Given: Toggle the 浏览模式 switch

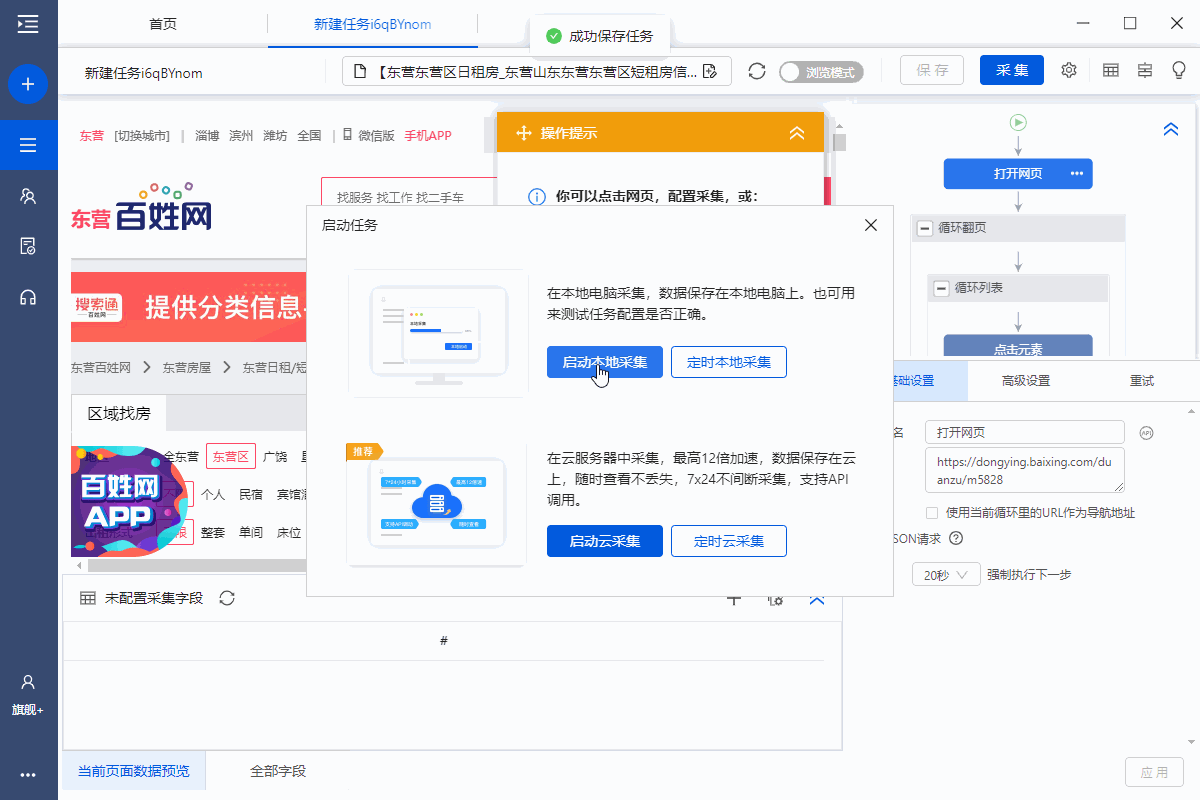Looking at the screenshot, I should click(820, 72).
